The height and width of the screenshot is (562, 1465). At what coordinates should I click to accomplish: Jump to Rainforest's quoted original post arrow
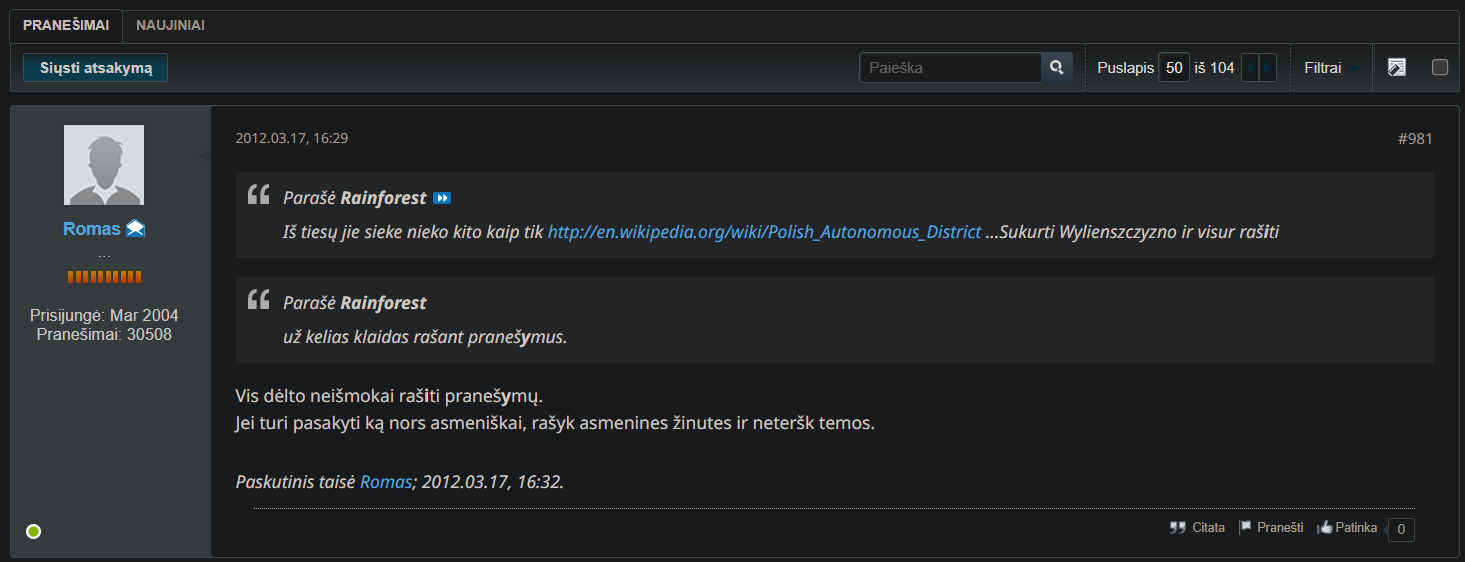tap(442, 198)
